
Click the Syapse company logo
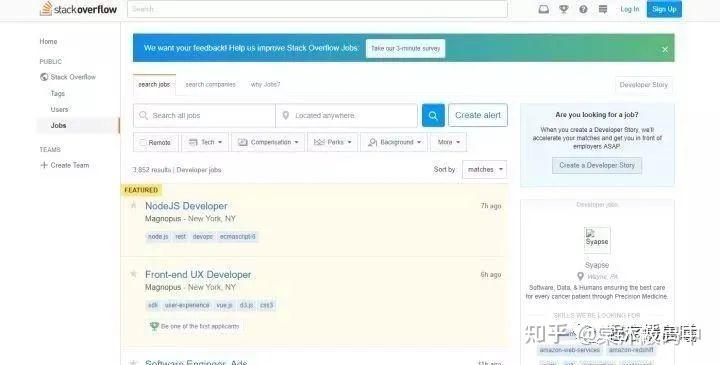[597, 240]
